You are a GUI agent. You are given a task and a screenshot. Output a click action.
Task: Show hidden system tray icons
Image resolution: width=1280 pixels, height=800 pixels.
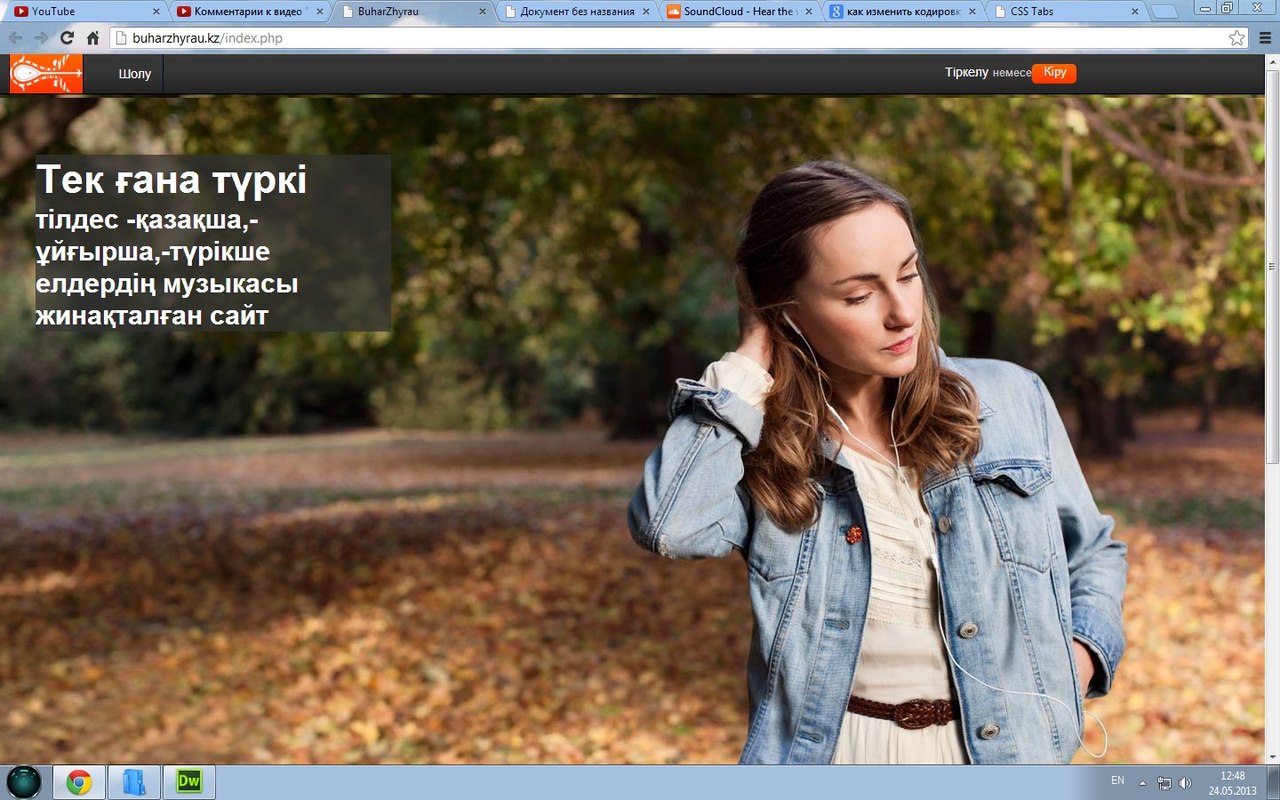[1142, 782]
